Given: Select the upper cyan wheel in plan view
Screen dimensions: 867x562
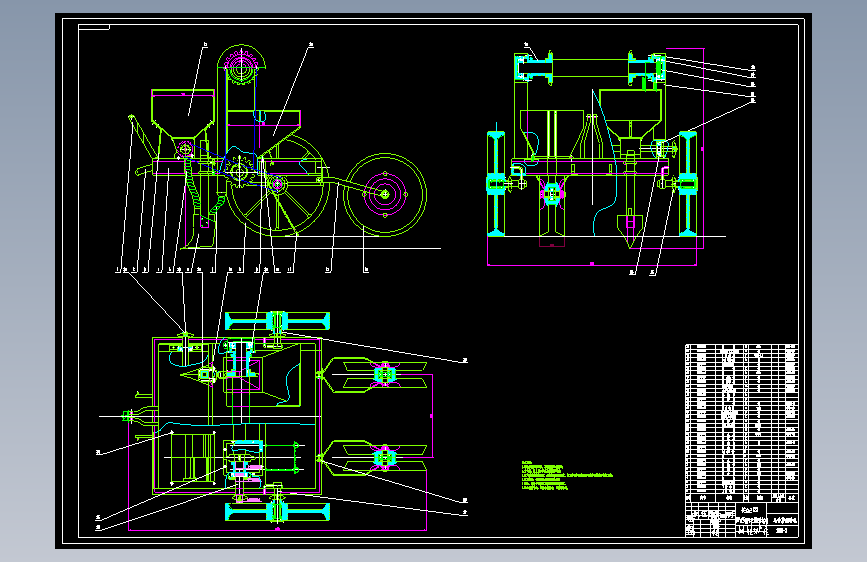Looking at the screenshot, I should coord(277,321).
